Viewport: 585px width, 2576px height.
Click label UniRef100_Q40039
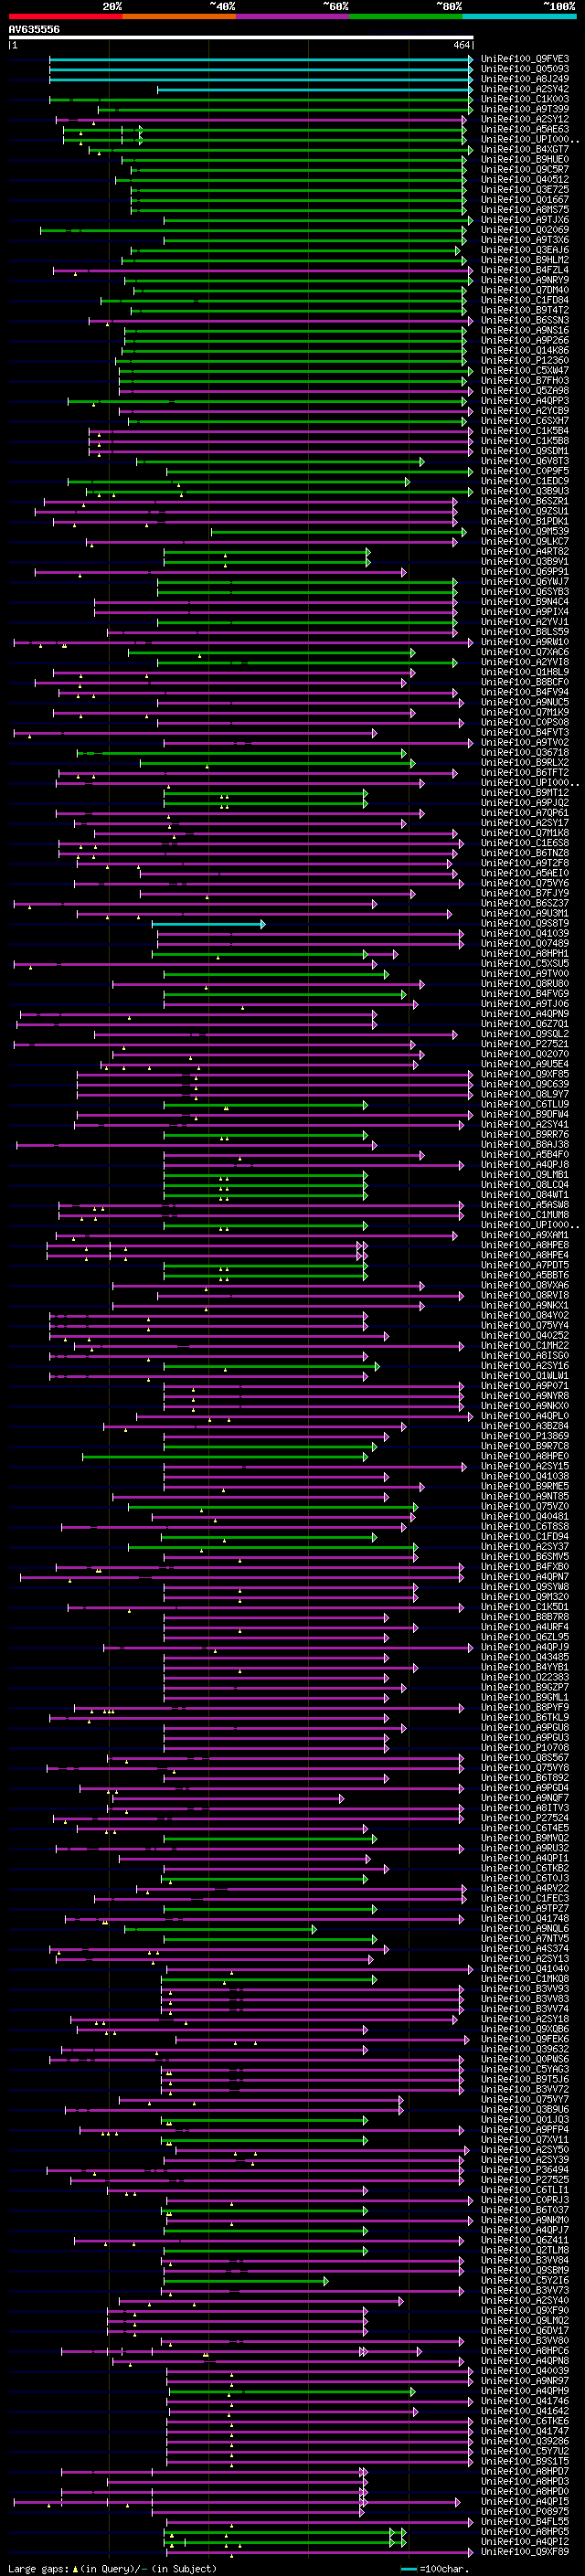tap(525, 2371)
